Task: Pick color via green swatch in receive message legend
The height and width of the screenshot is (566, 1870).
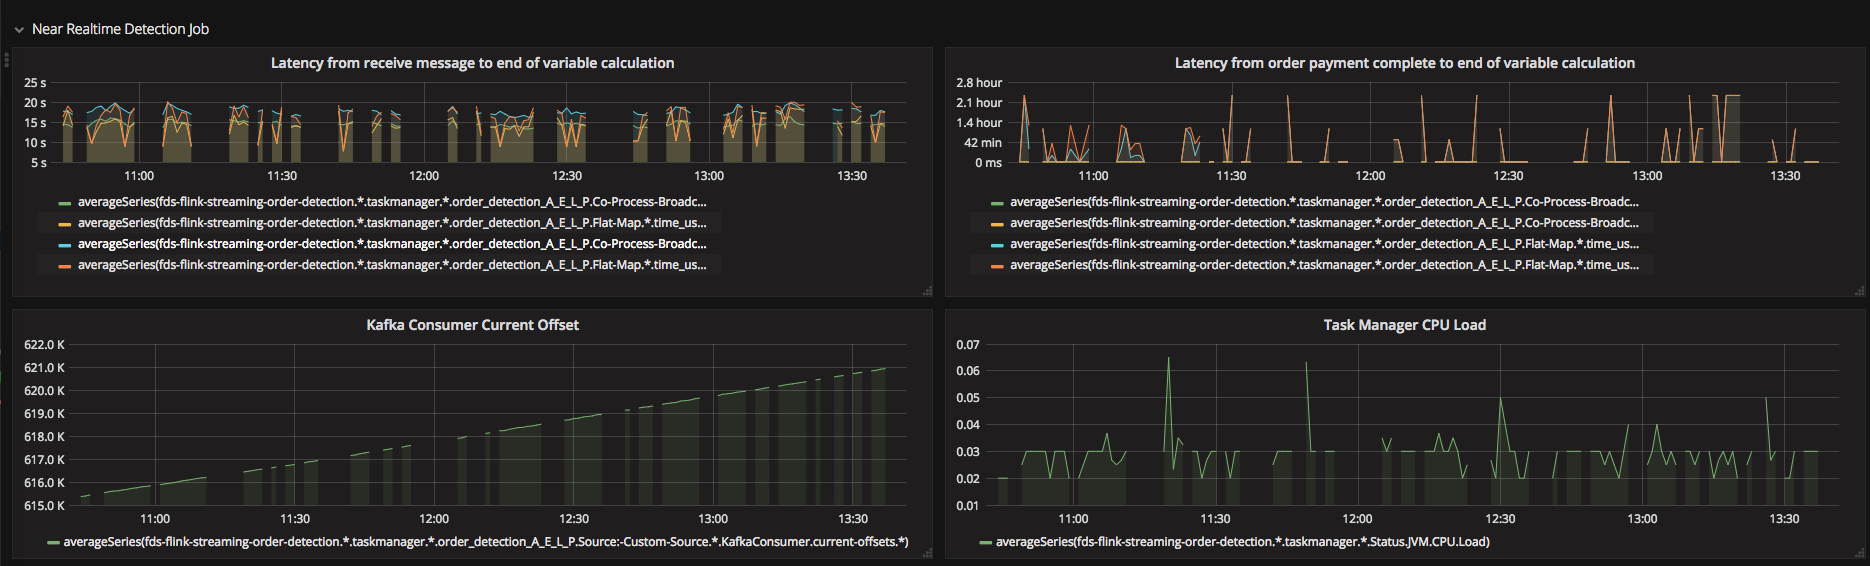Action: pos(64,203)
